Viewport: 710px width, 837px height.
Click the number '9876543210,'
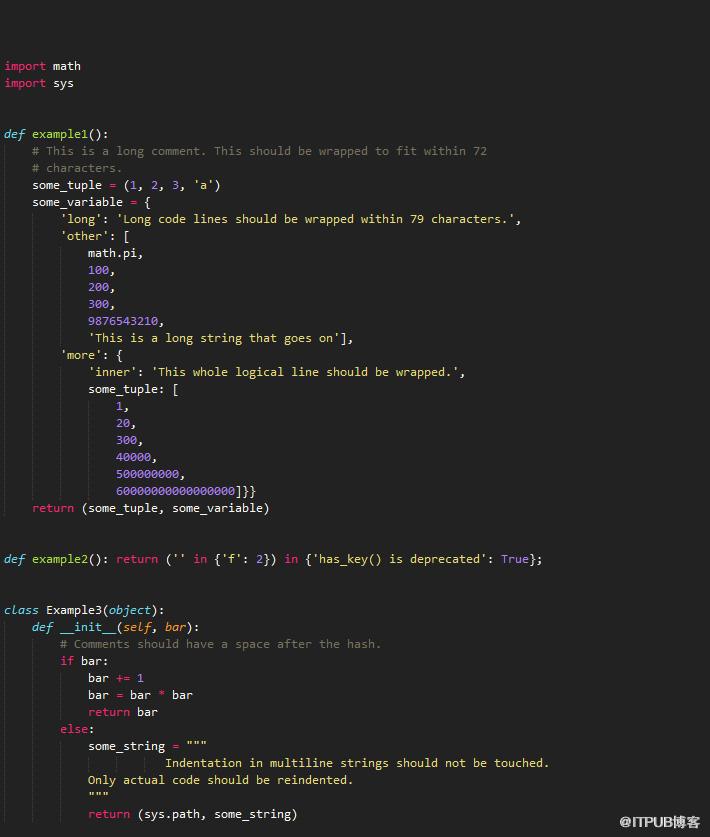pos(126,321)
